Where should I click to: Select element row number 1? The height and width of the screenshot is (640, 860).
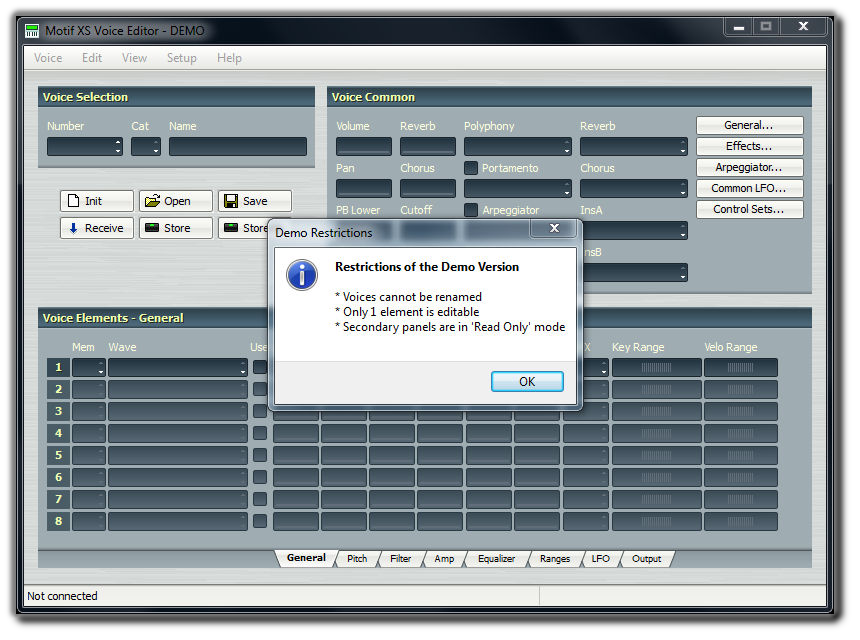coord(58,367)
